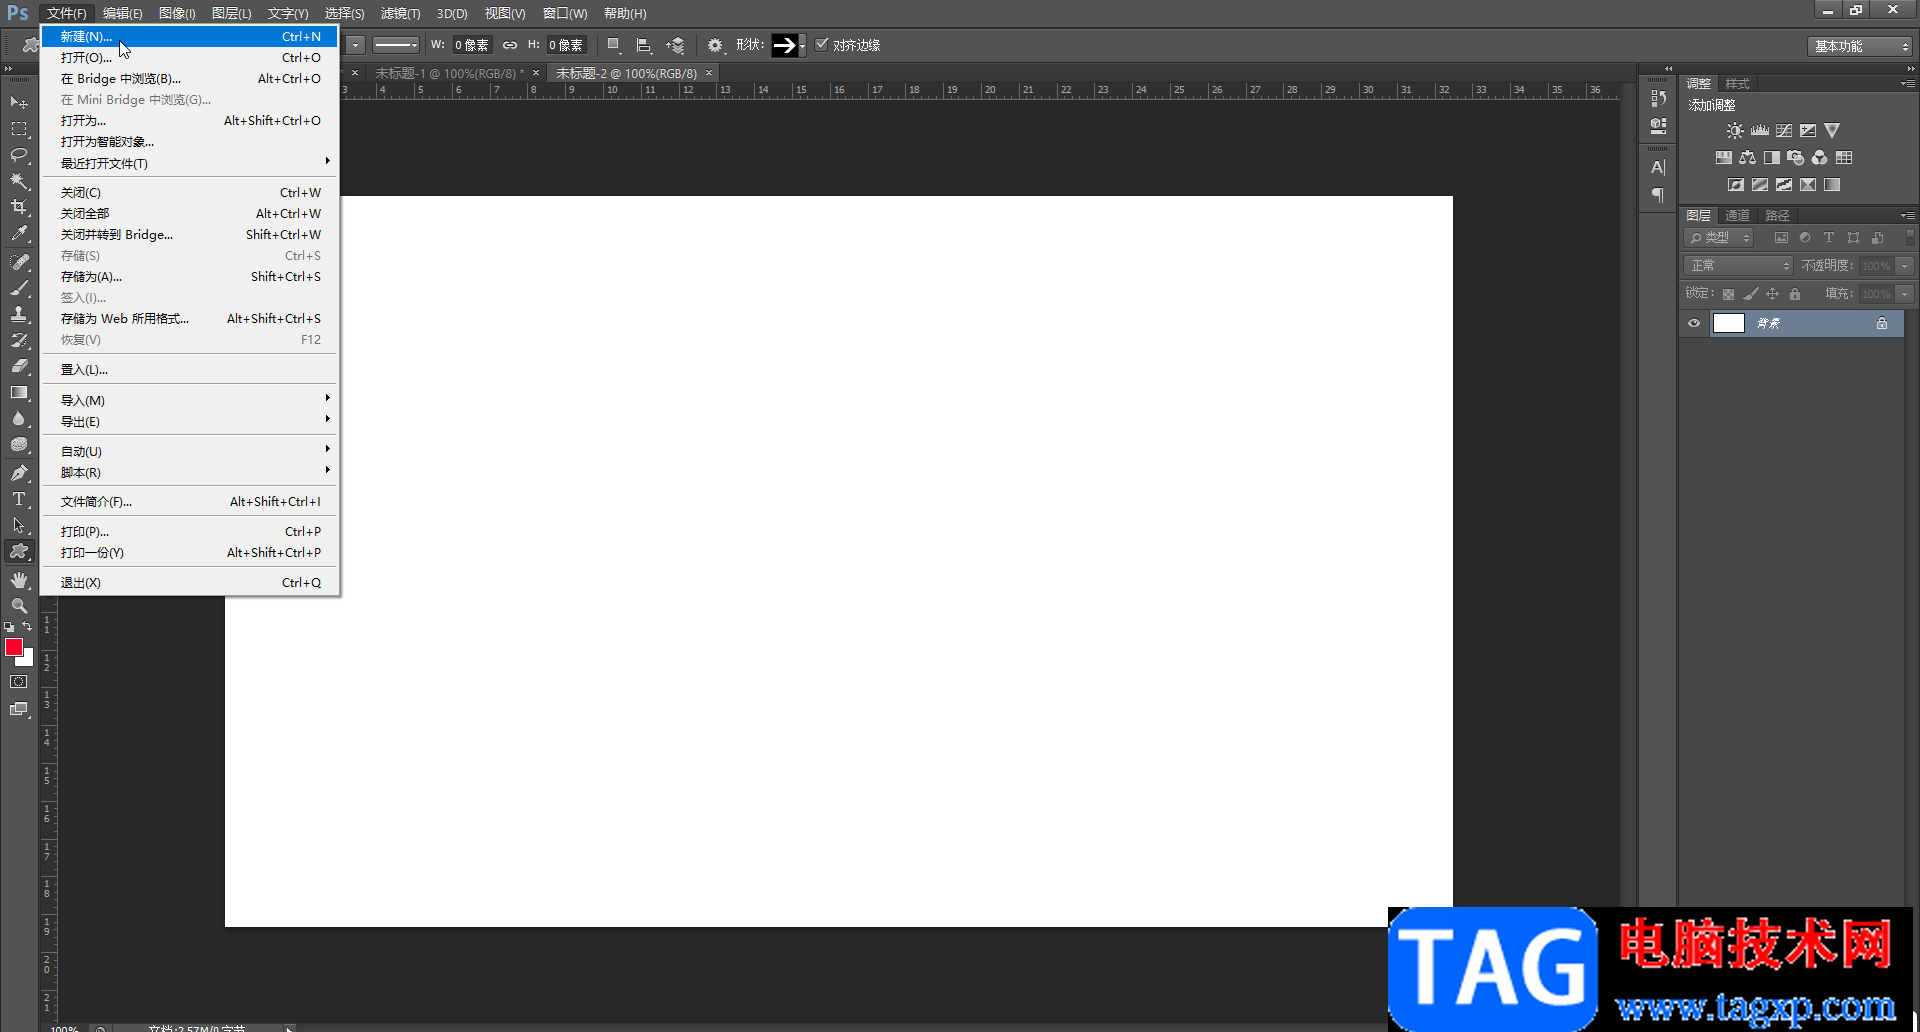
Task: Select the Lasso tool
Action: [x=19, y=155]
